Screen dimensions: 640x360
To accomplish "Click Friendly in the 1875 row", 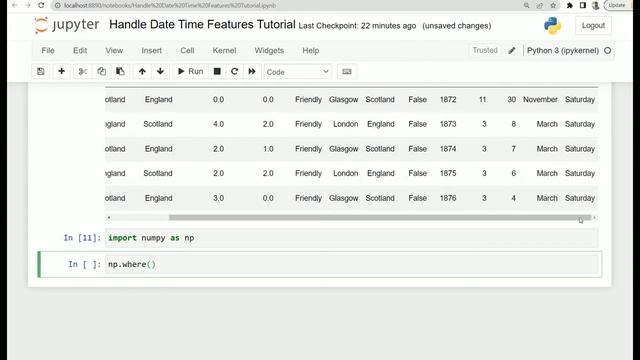I will 308,173.
